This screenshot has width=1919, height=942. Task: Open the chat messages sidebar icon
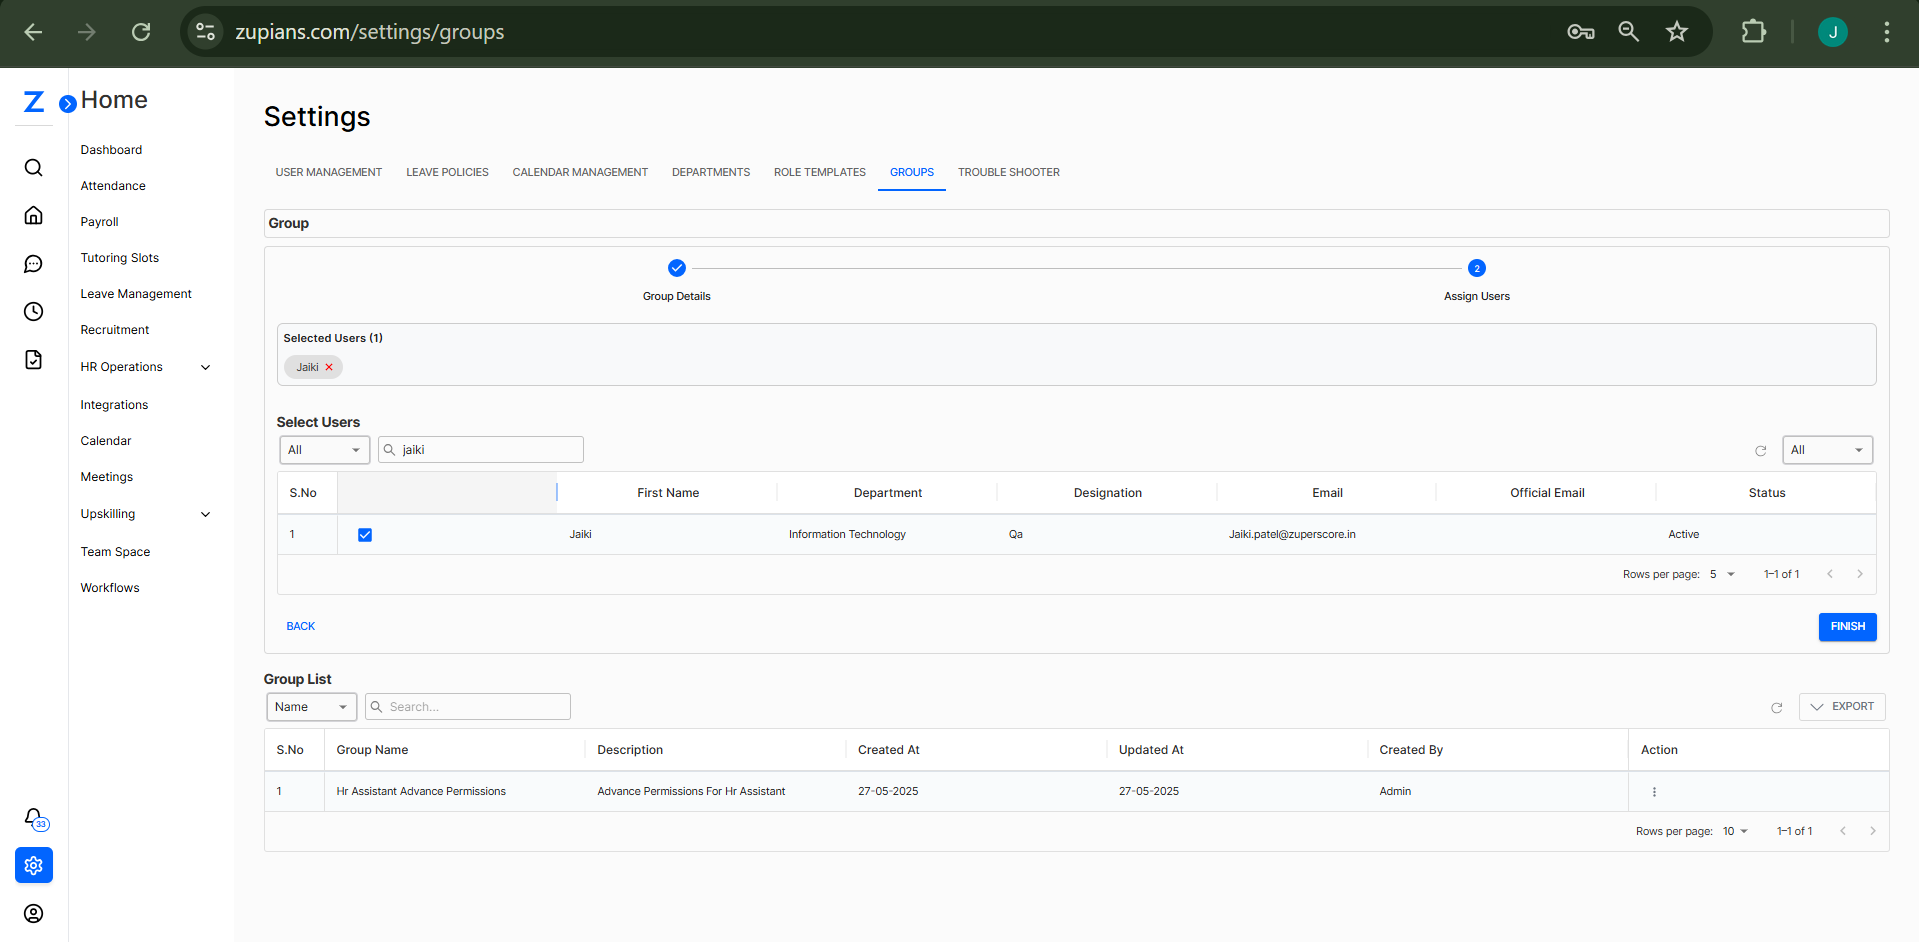pyautogui.click(x=33, y=264)
